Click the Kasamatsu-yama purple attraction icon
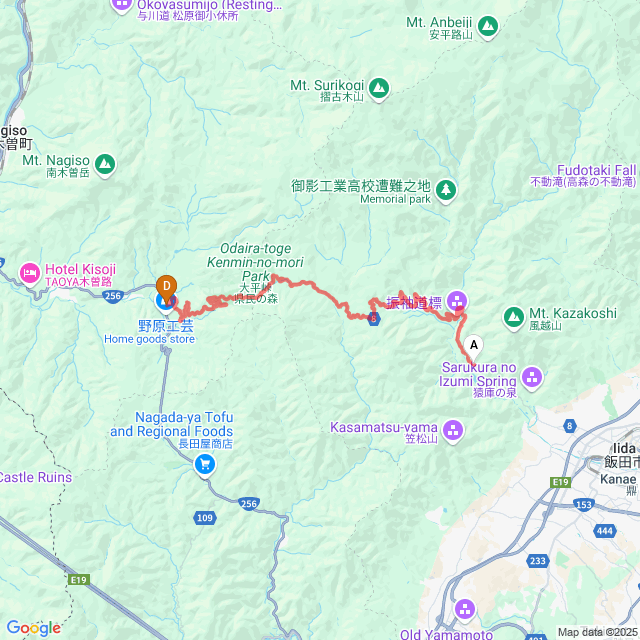This screenshot has width=640, height=640. (x=453, y=430)
